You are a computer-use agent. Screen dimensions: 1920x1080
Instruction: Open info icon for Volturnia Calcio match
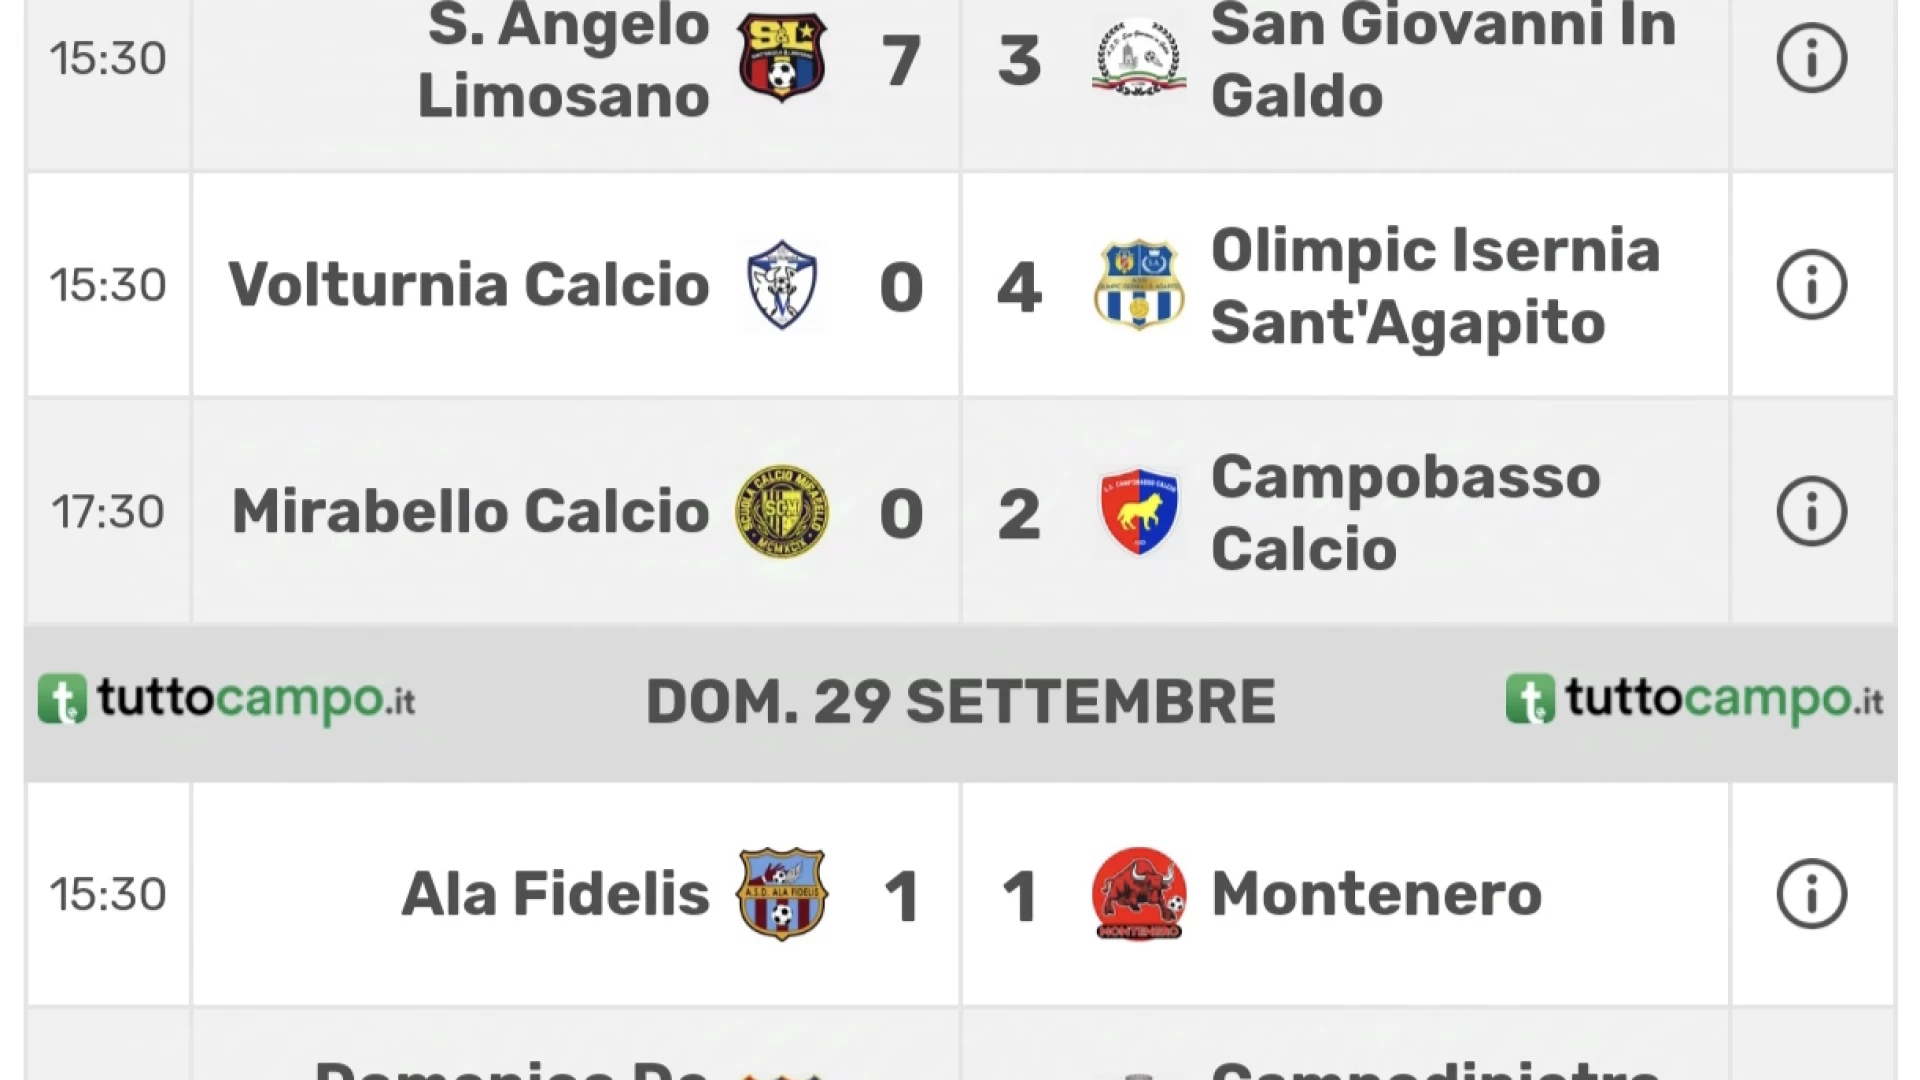(1811, 285)
